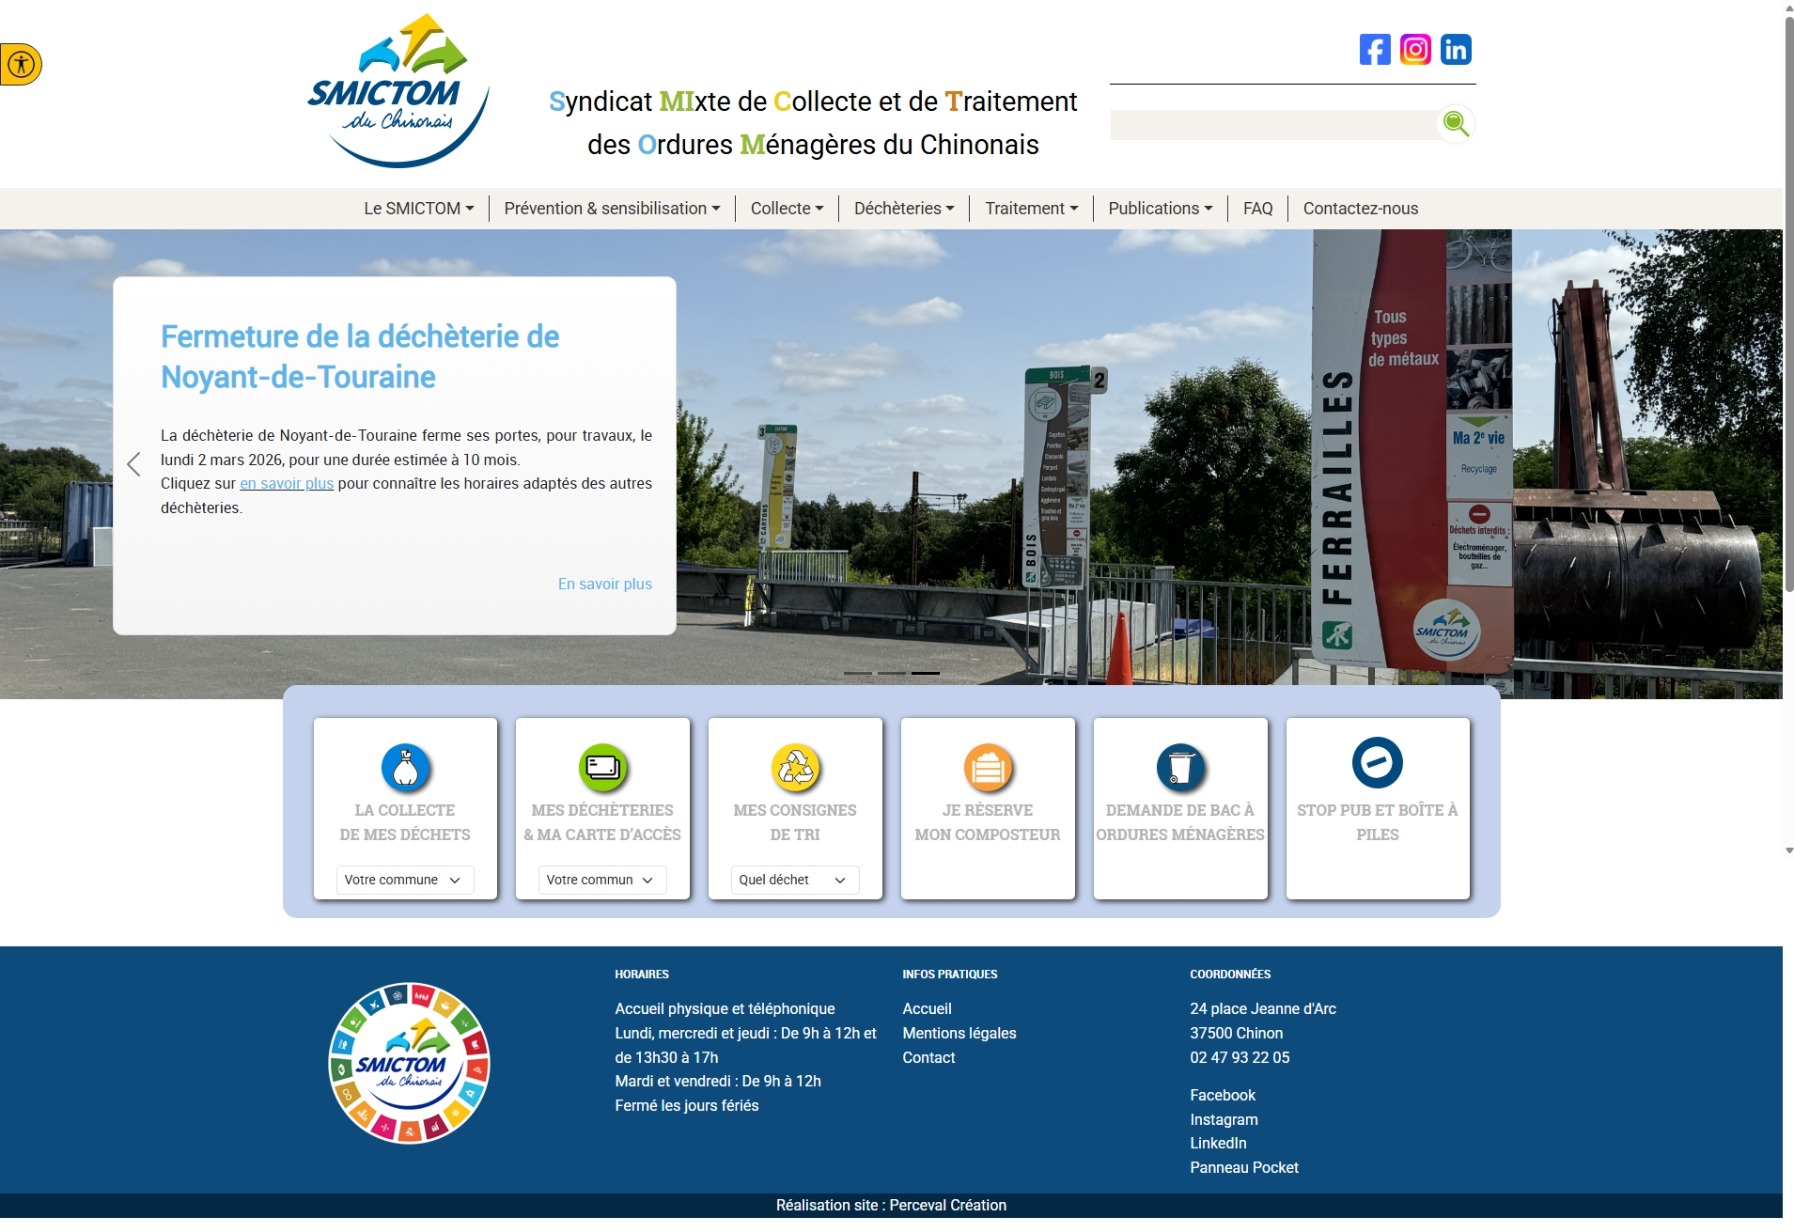Open the Instagram icon link

tap(1415, 49)
